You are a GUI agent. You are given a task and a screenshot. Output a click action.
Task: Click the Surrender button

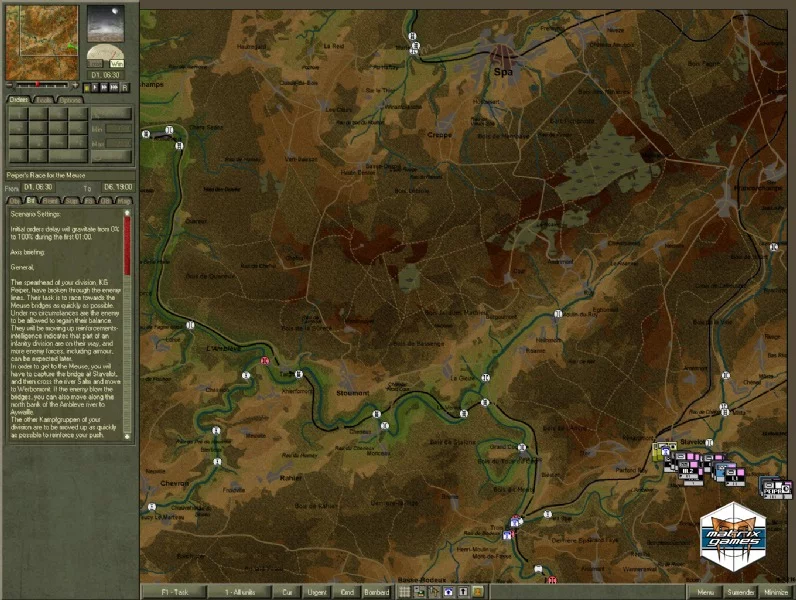[x=741, y=592]
